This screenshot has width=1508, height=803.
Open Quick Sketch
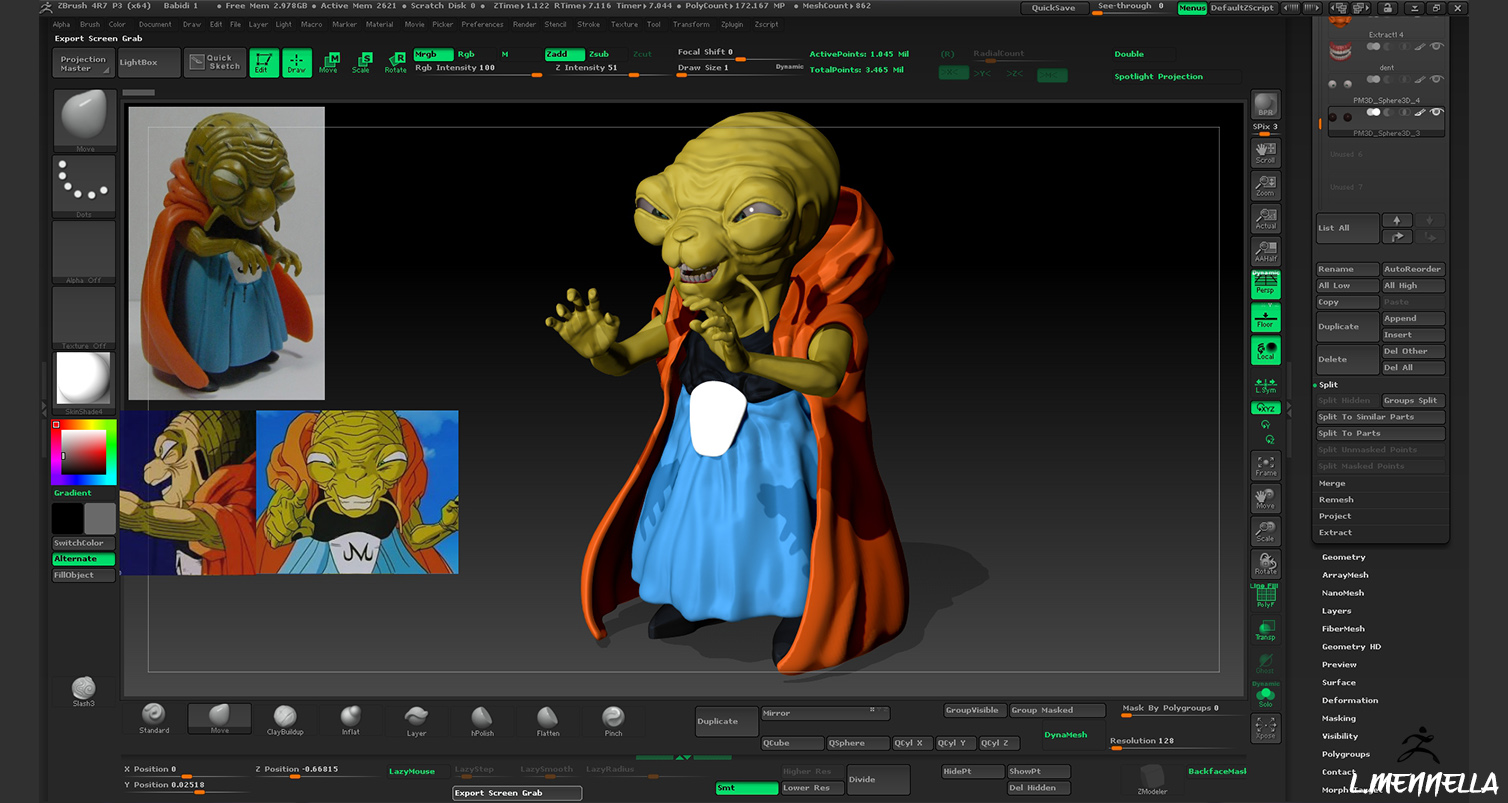tap(215, 63)
